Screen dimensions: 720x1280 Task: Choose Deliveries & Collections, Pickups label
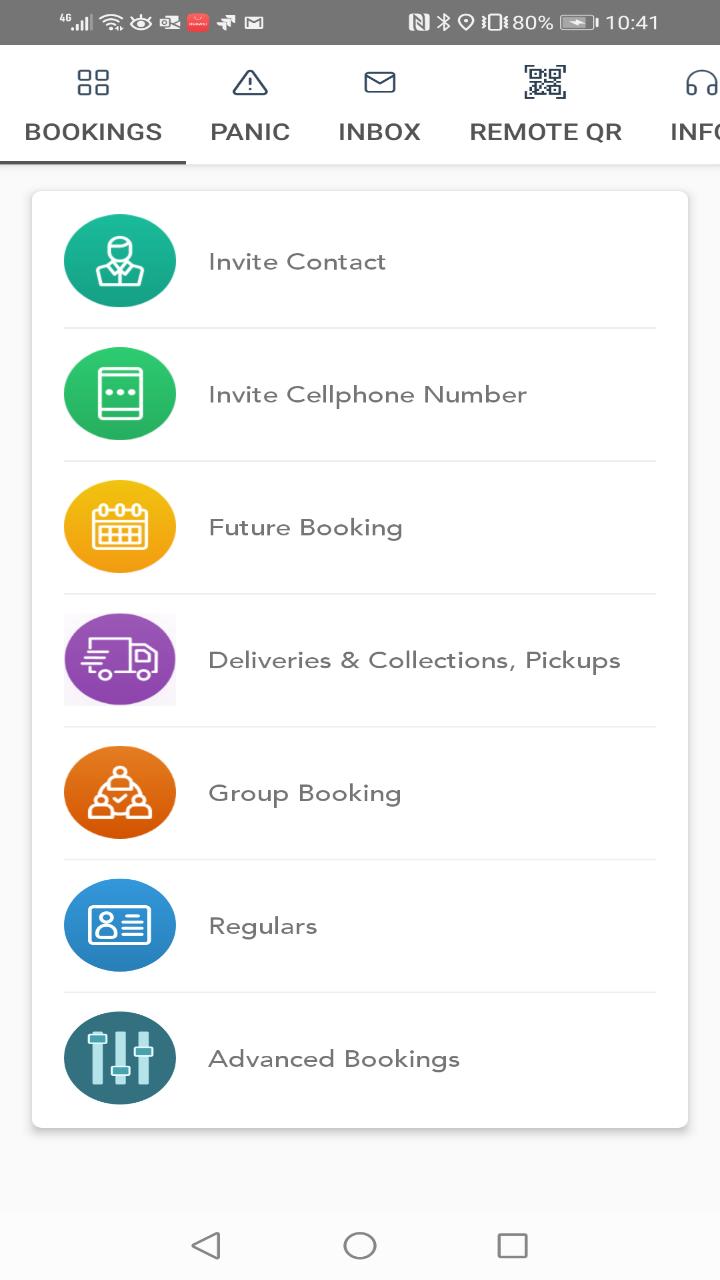414,661
